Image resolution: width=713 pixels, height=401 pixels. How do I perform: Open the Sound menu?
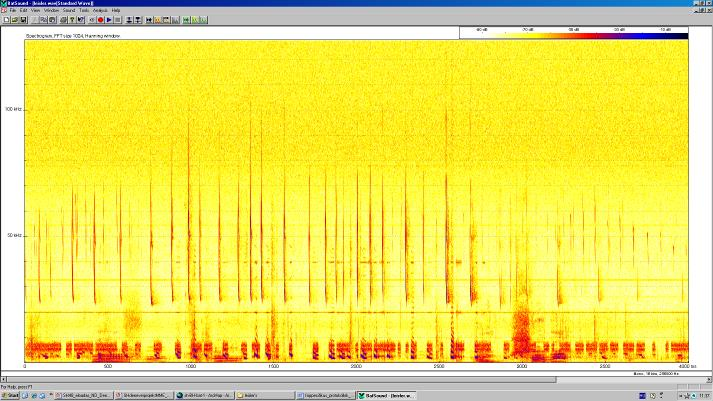coord(69,10)
